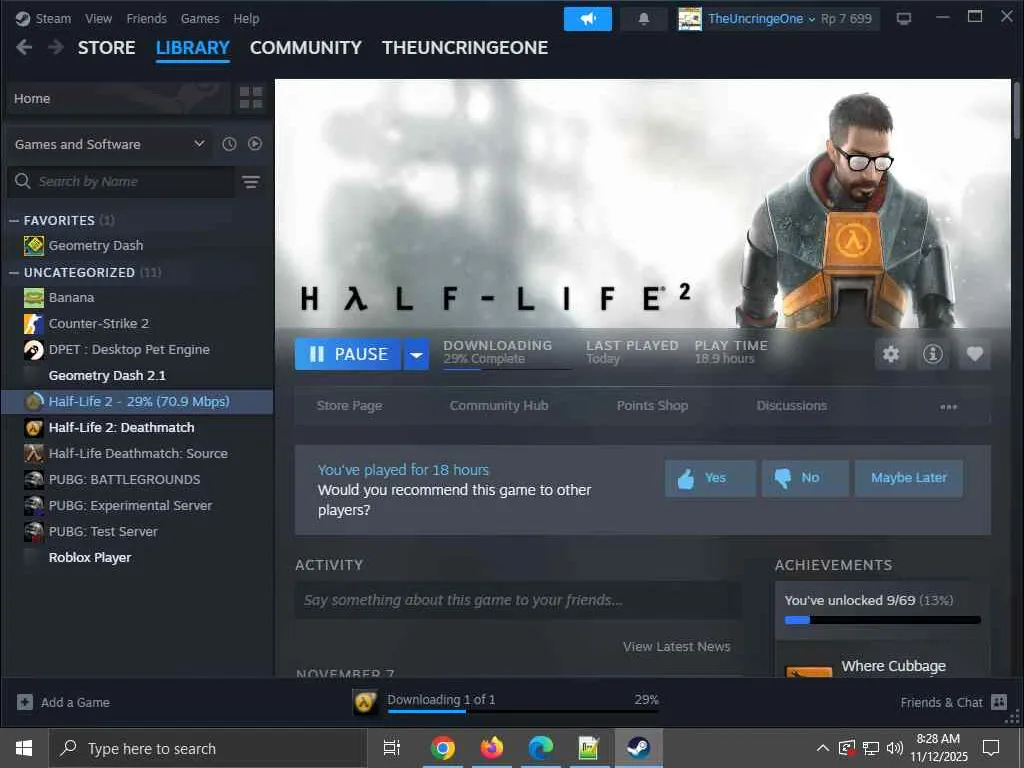Collapse the Favorites category

[x=14, y=221]
